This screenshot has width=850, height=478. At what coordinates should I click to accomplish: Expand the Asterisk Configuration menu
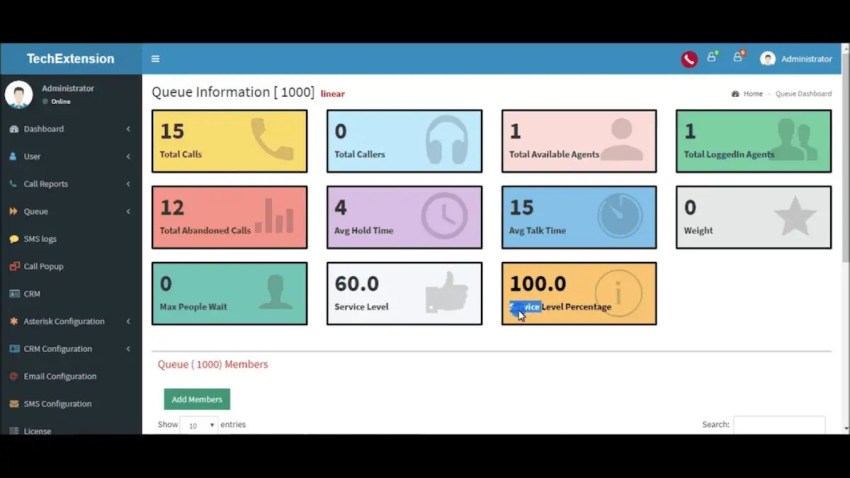70,321
